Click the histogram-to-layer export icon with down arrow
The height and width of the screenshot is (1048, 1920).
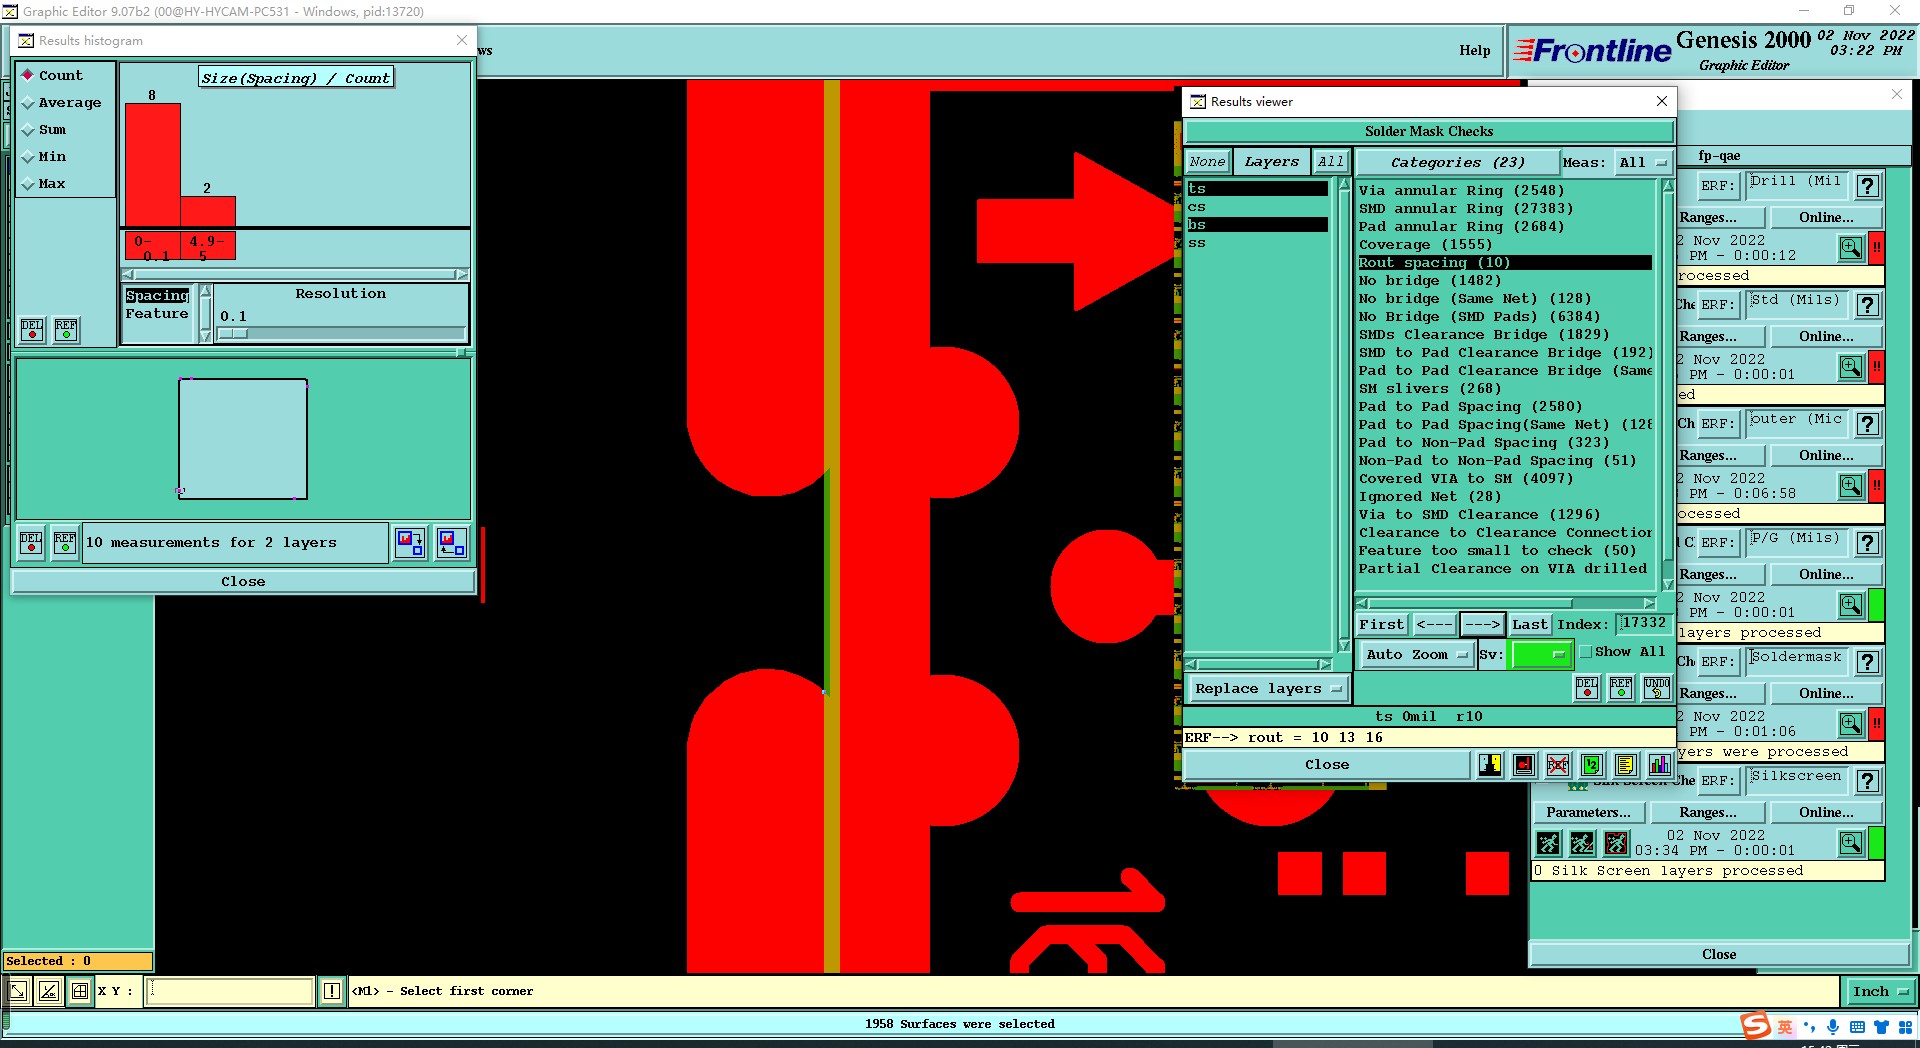tap(410, 543)
